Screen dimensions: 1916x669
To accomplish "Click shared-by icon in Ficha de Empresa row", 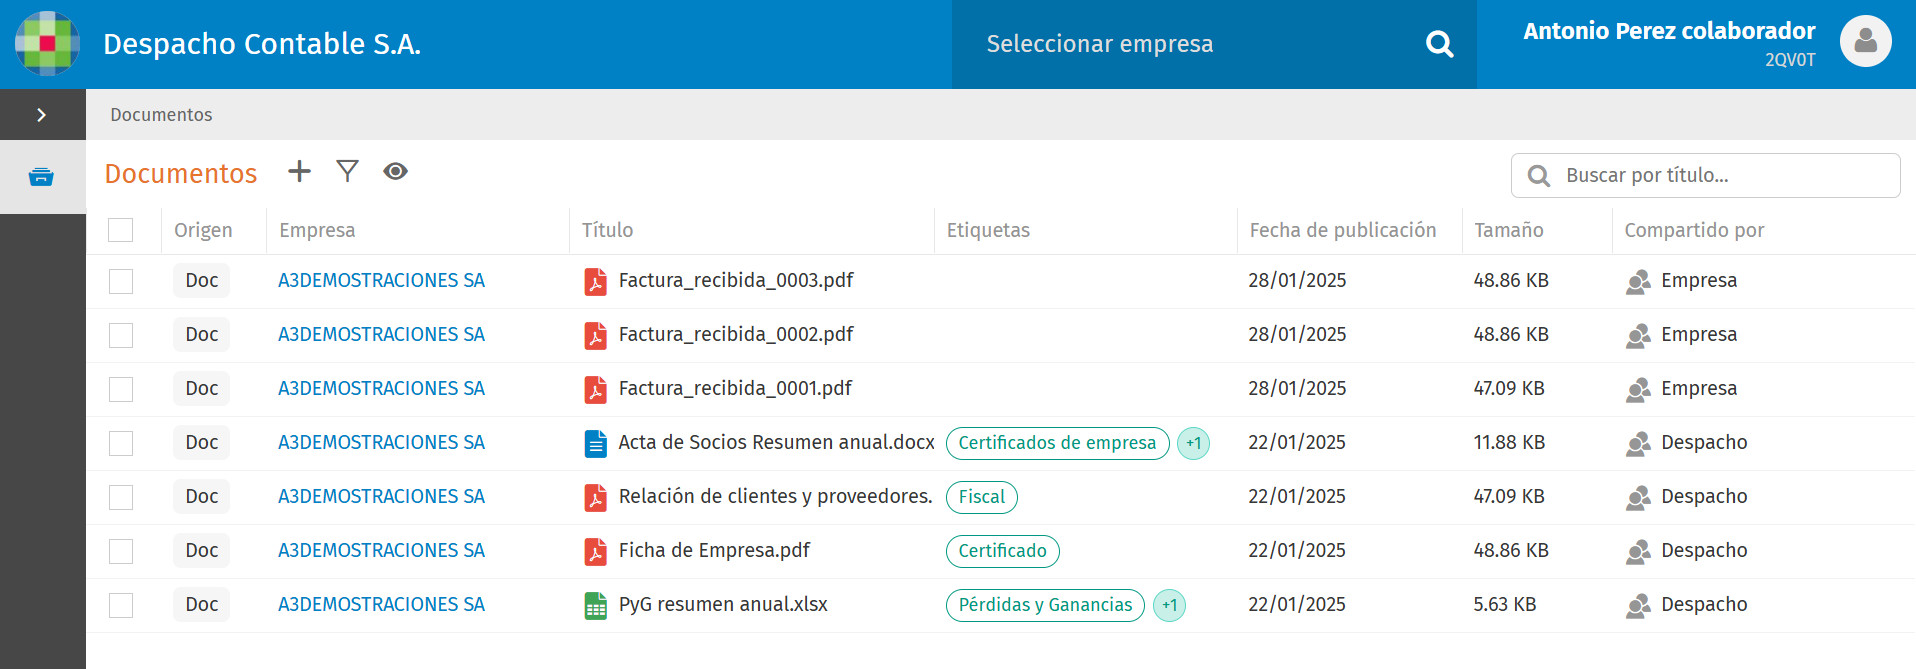I will pos(1638,552).
